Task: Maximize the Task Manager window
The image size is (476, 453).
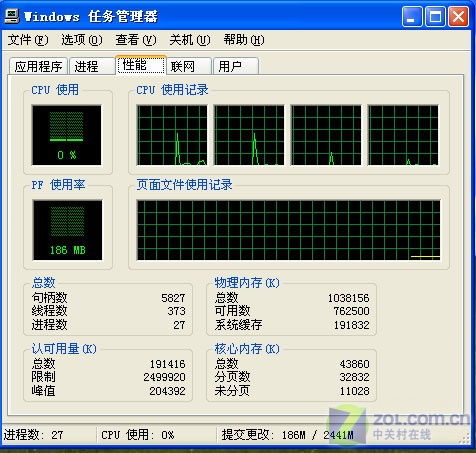Action: (435, 16)
